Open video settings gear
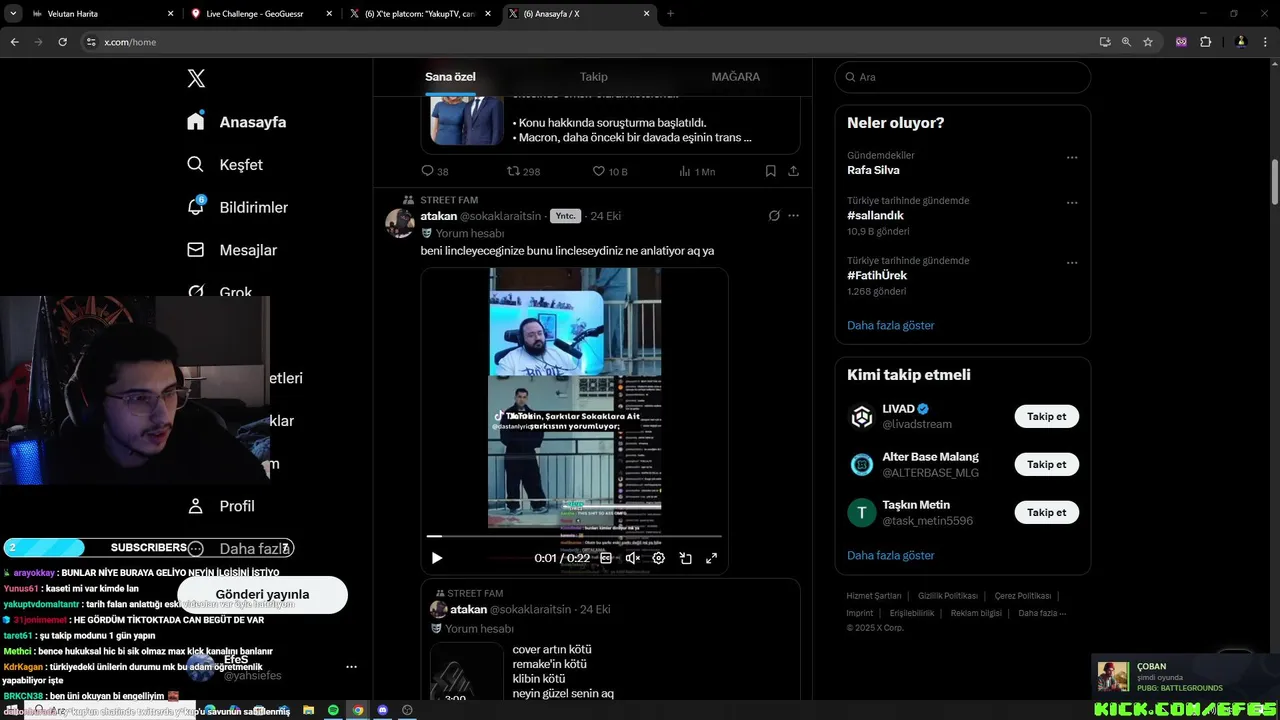The width and height of the screenshot is (1280, 720). [x=658, y=558]
